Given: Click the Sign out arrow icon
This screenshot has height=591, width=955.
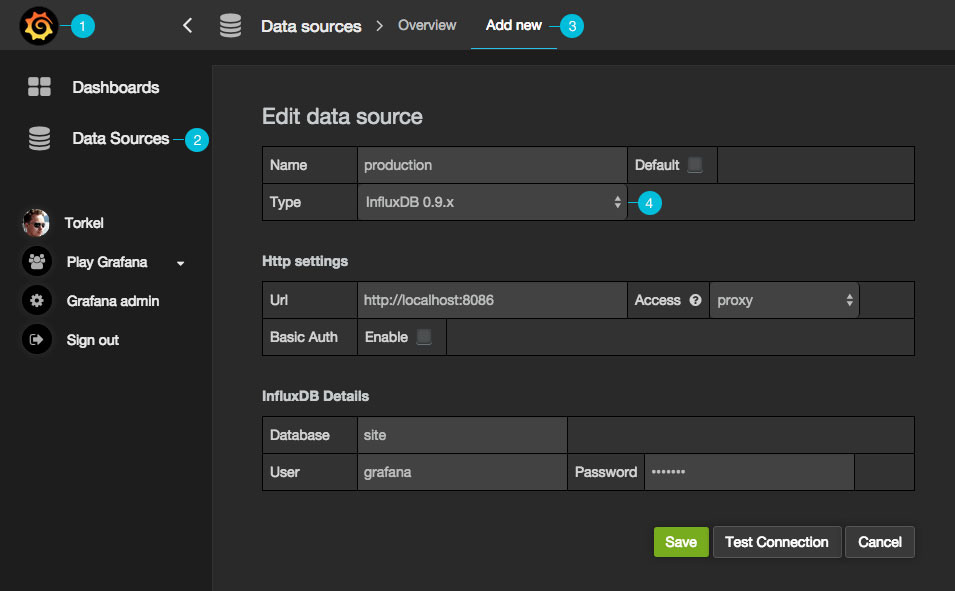Looking at the screenshot, I should pos(36,340).
